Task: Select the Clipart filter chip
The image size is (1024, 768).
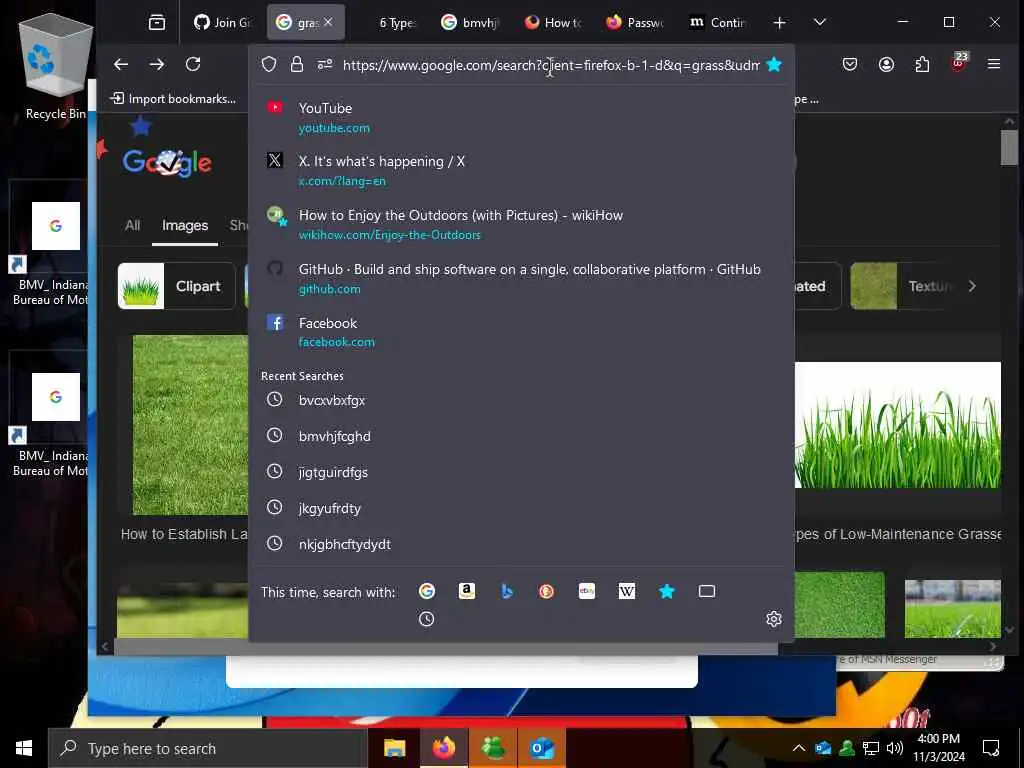Action: pos(176,286)
